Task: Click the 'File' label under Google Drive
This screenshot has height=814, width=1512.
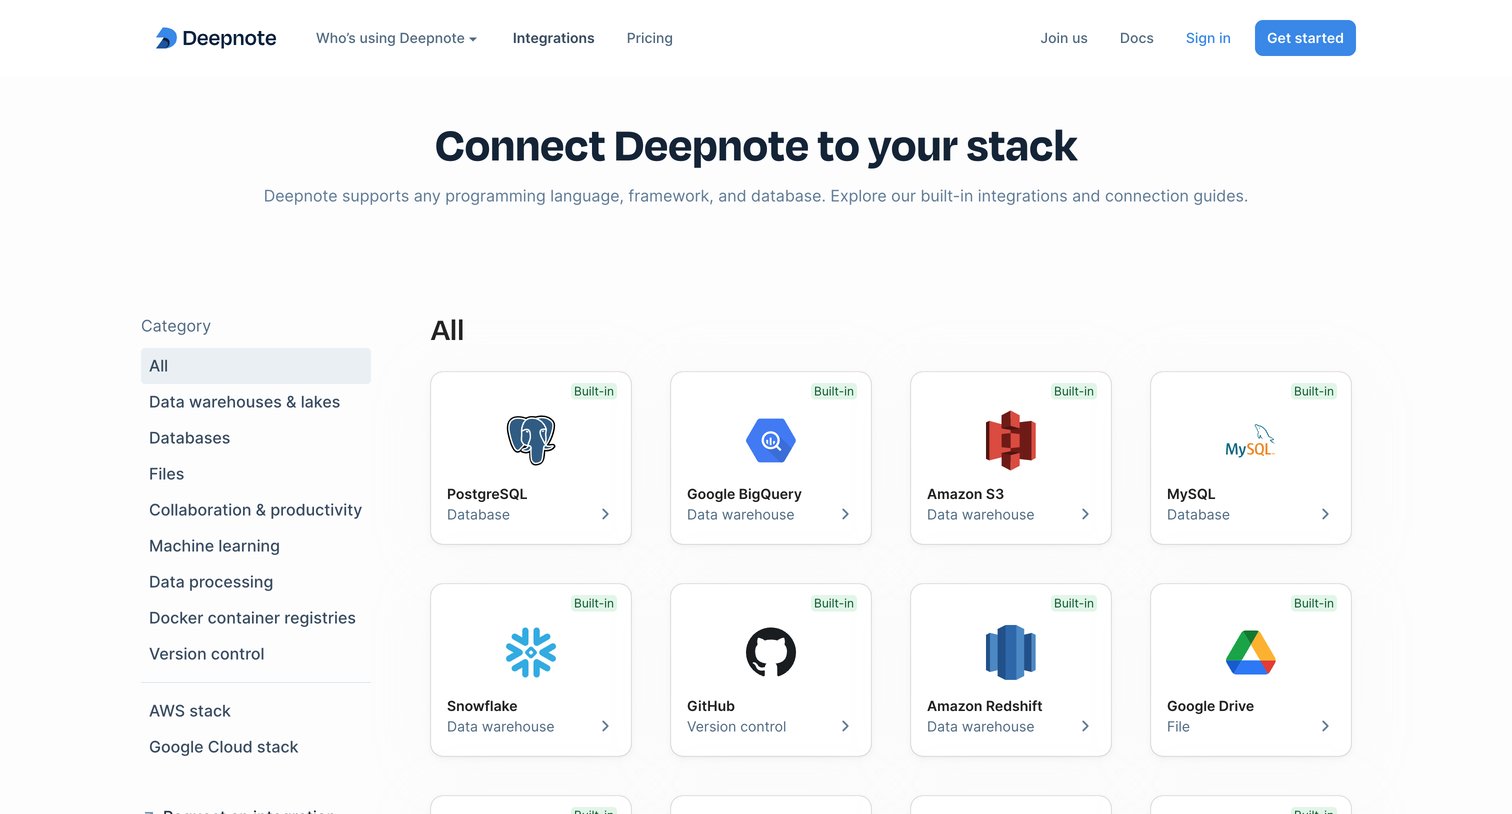Action: tap(1178, 727)
